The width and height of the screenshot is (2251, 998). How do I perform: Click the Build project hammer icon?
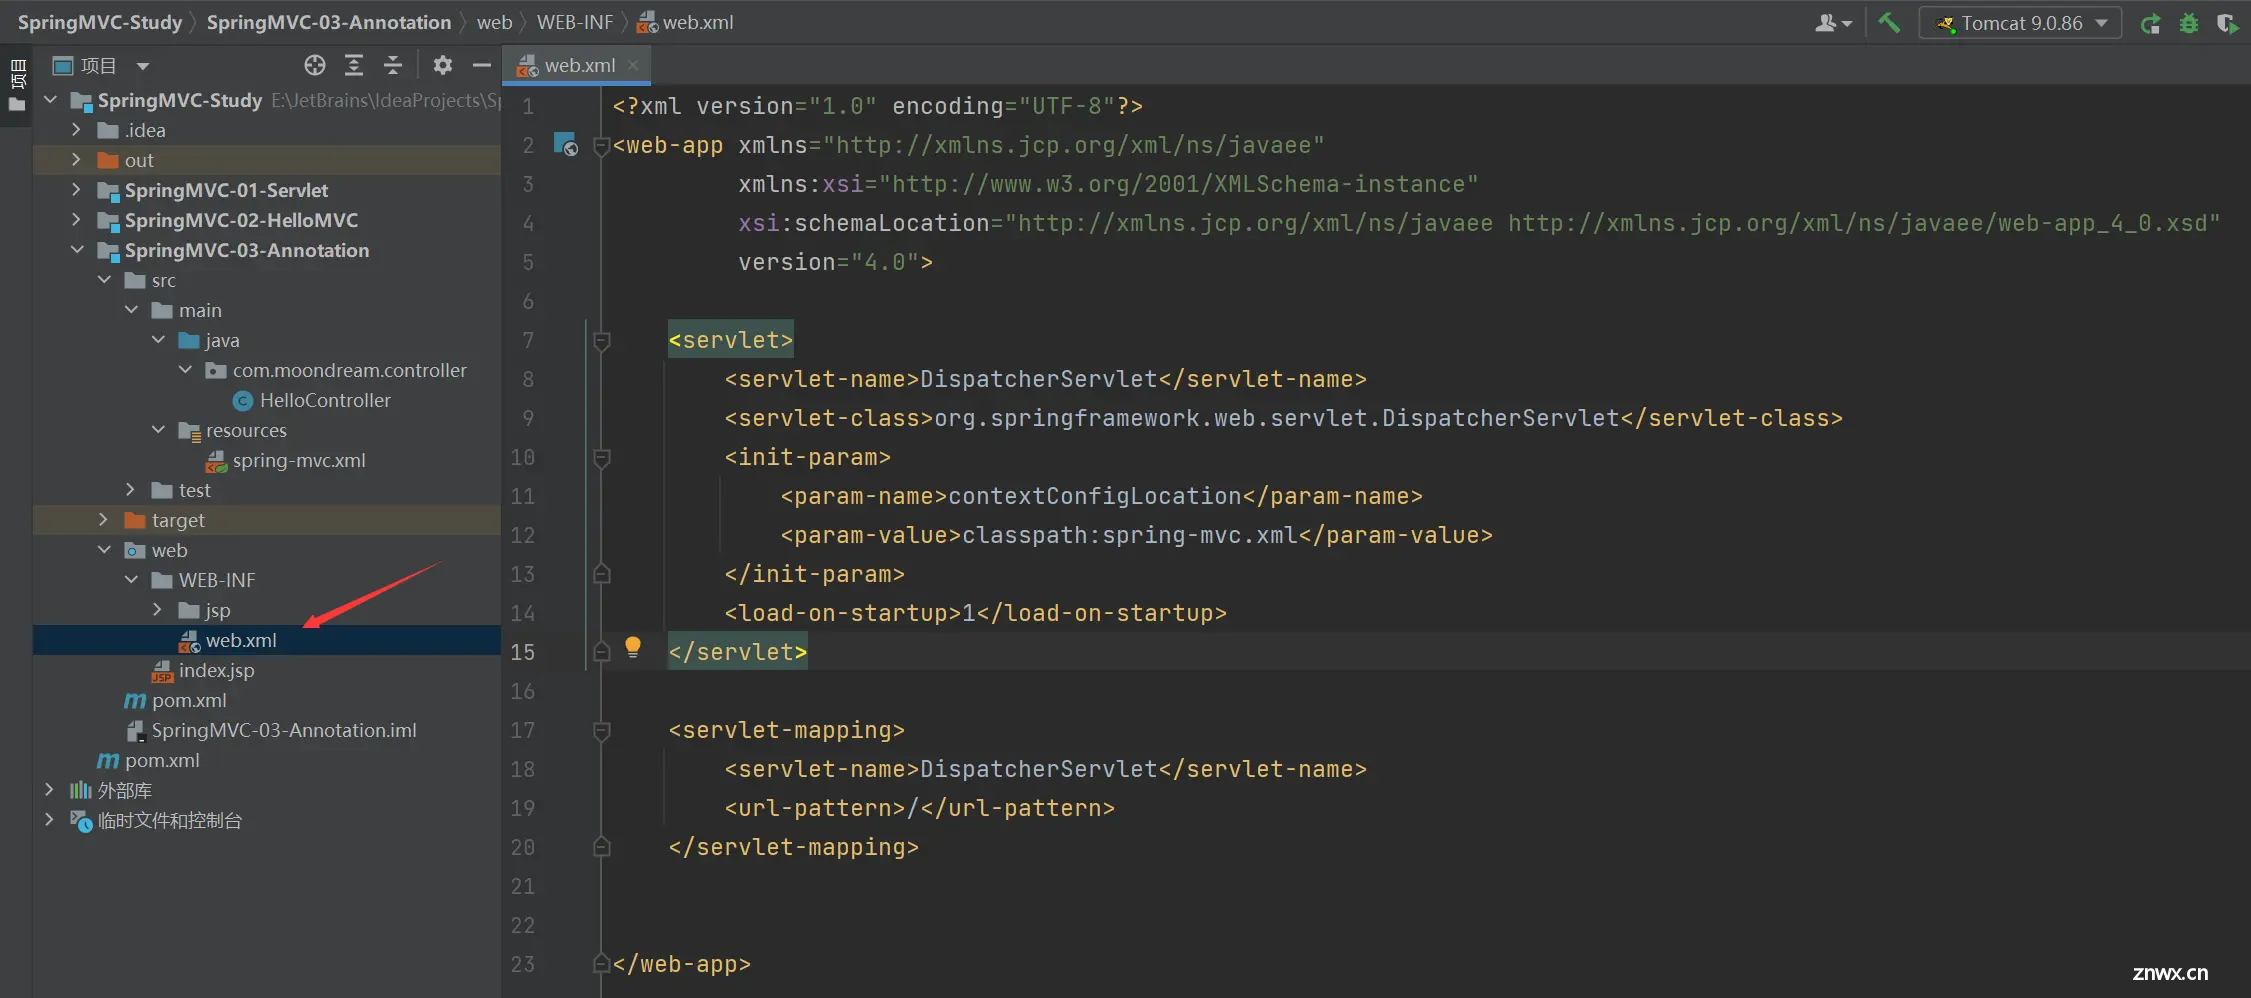point(1889,23)
